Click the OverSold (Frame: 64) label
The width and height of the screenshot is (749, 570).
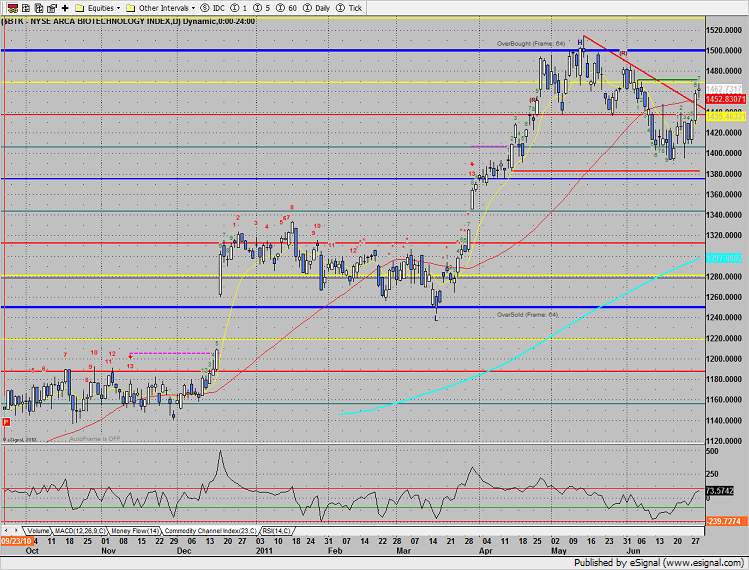tap(527, 315)
